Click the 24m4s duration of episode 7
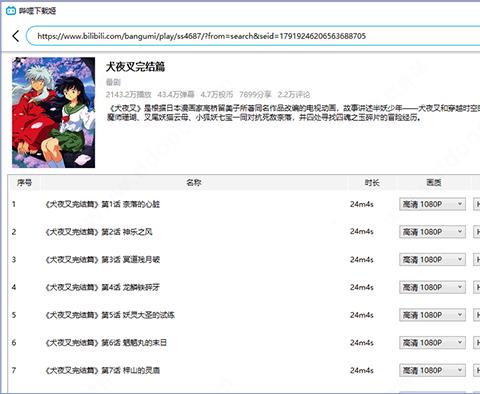The image size is (480, 394). [x=362, y=370]
